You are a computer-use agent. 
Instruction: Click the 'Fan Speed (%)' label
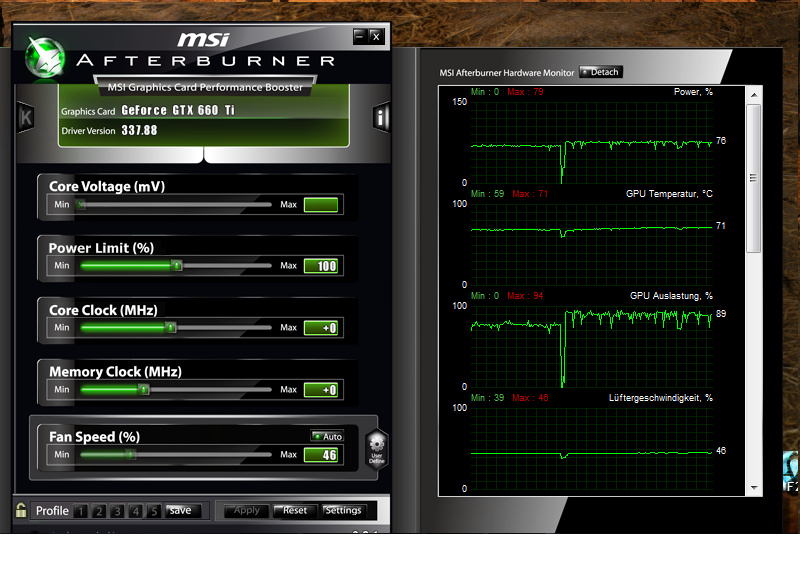tap(94, 437)
